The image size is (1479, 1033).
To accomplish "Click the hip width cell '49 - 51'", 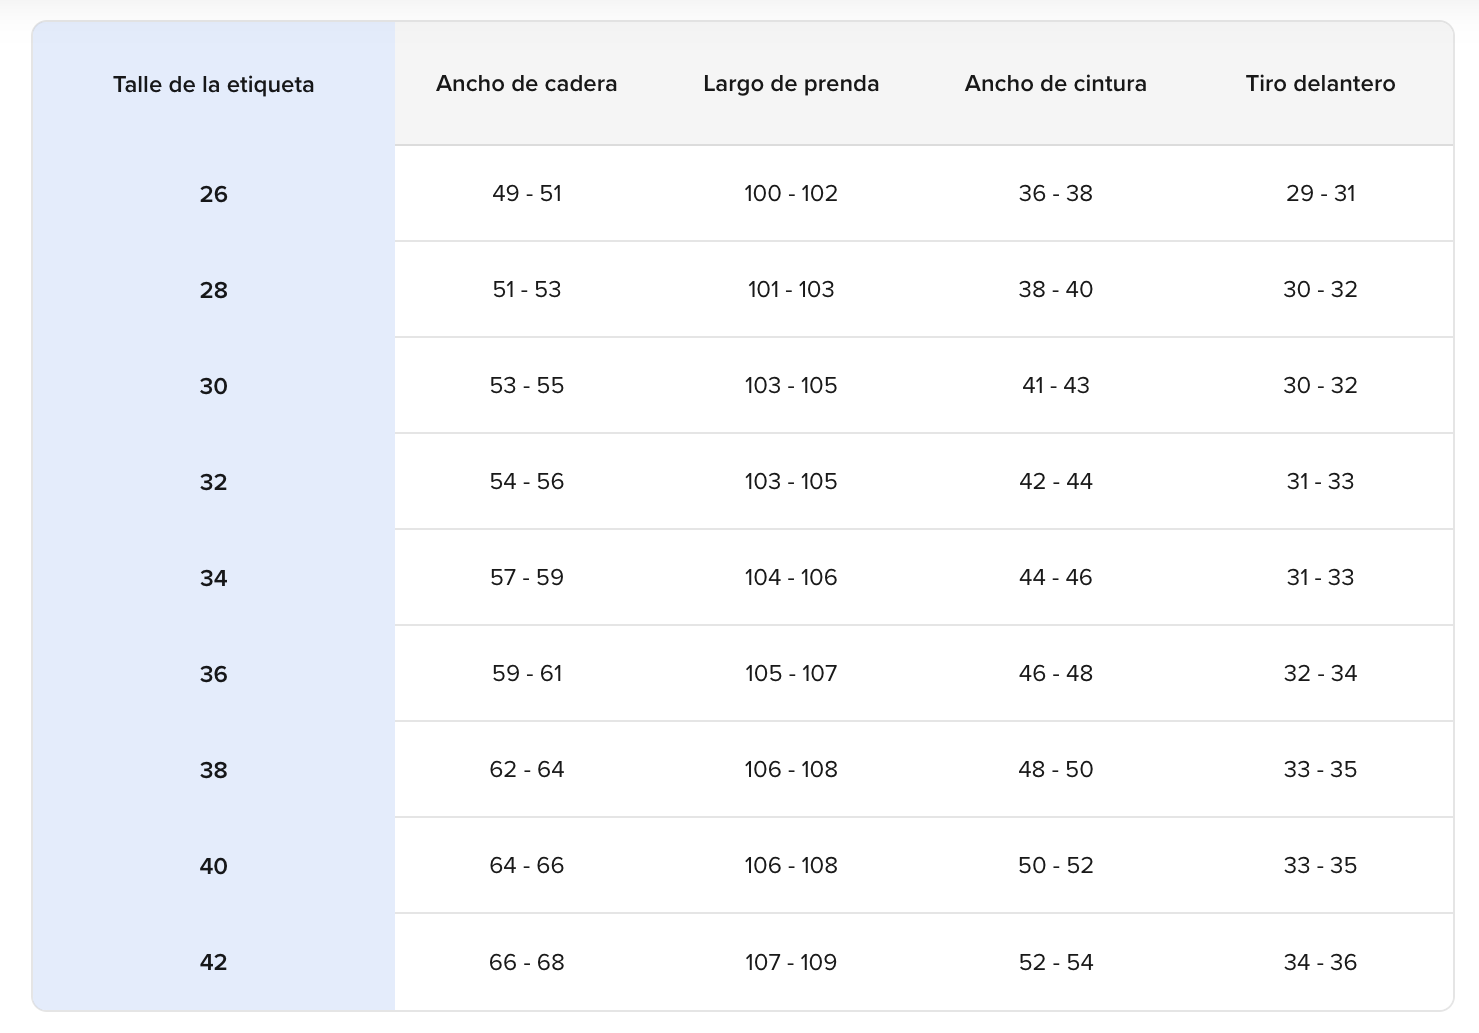I will coord(526,193).
